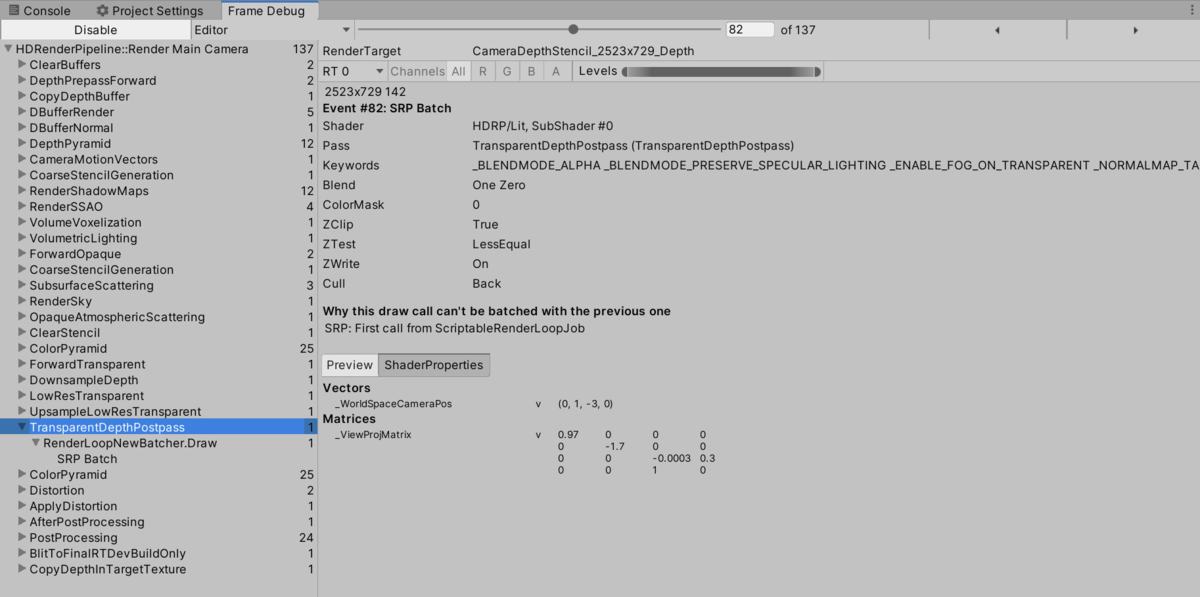
Task: Select the VolumeVoxelization row
Action: 159,222
